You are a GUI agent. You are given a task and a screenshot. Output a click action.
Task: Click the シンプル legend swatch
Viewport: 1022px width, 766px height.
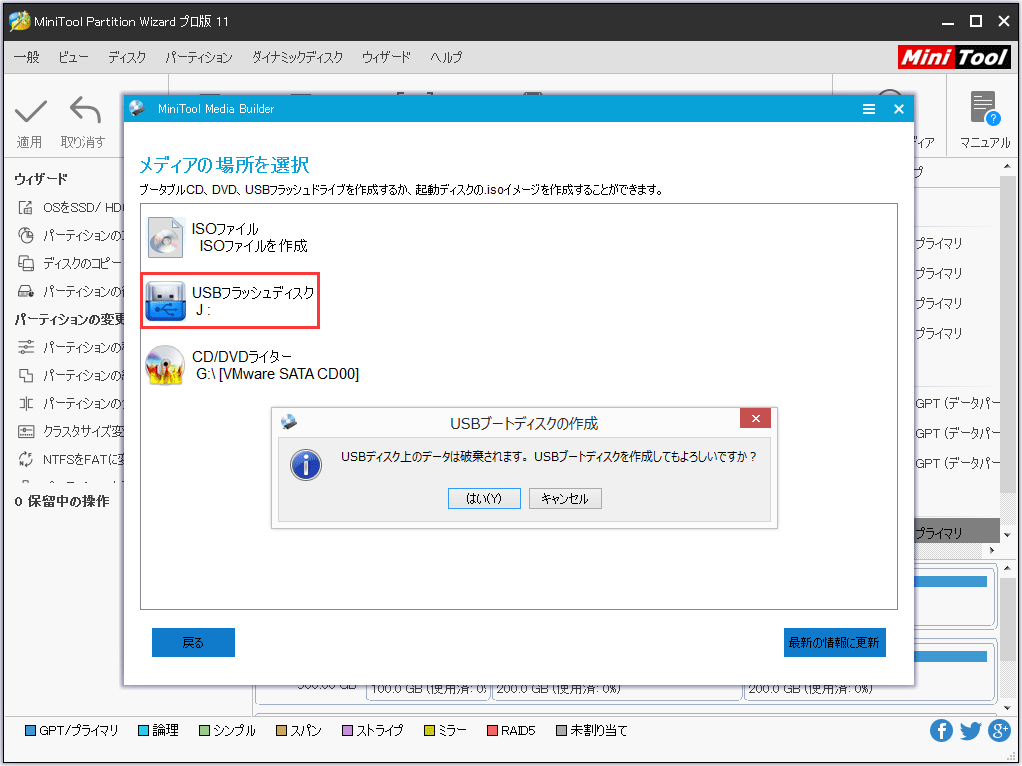point(204,731)
